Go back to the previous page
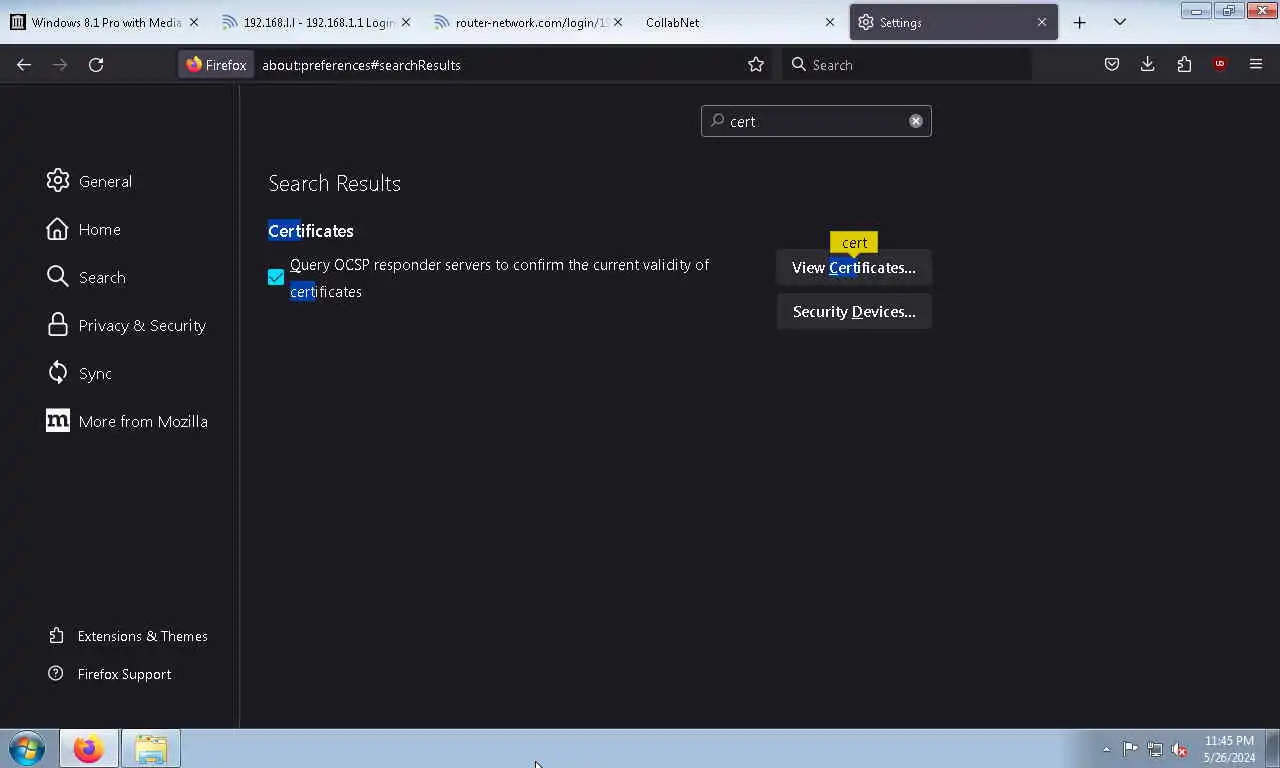The height and width of the screenshot is (768, 1280). [x=24, y=65]
